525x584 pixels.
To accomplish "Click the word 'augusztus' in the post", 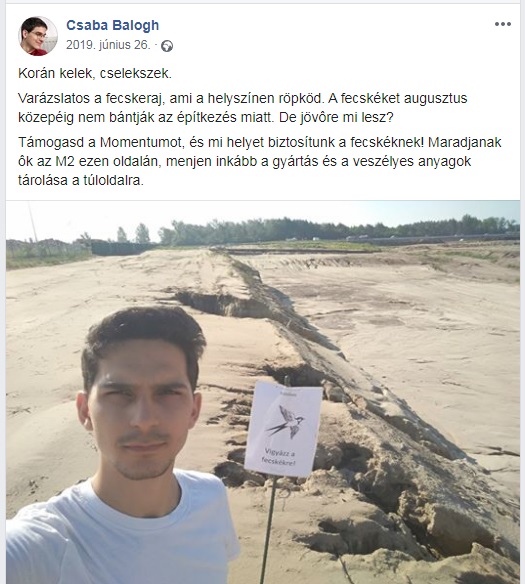I will click(435, 99).
